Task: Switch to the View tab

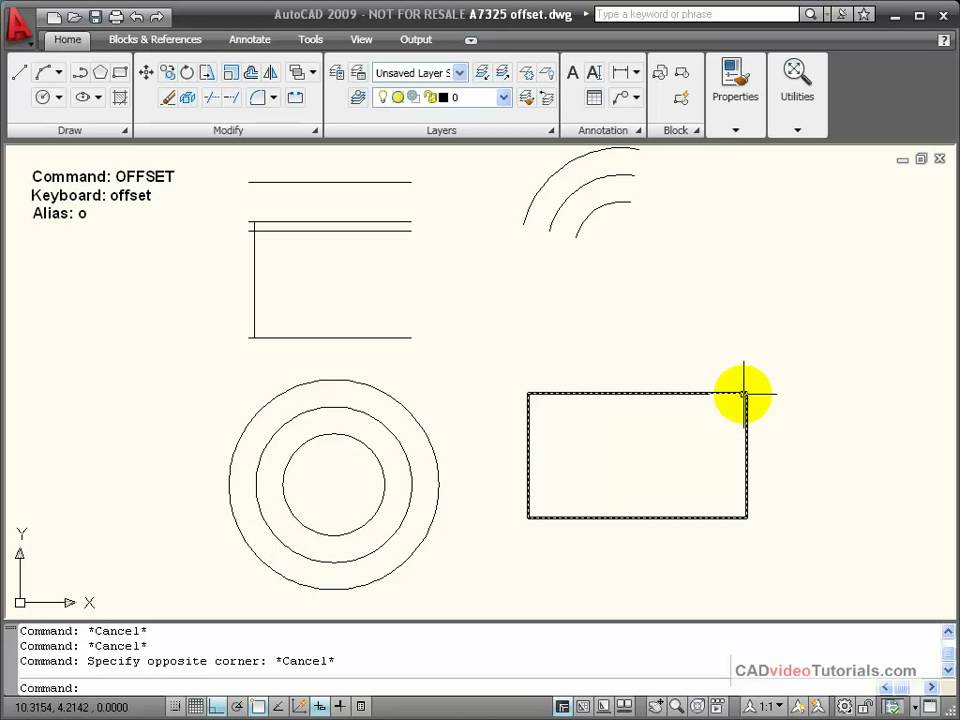Action: coord(361,40)
